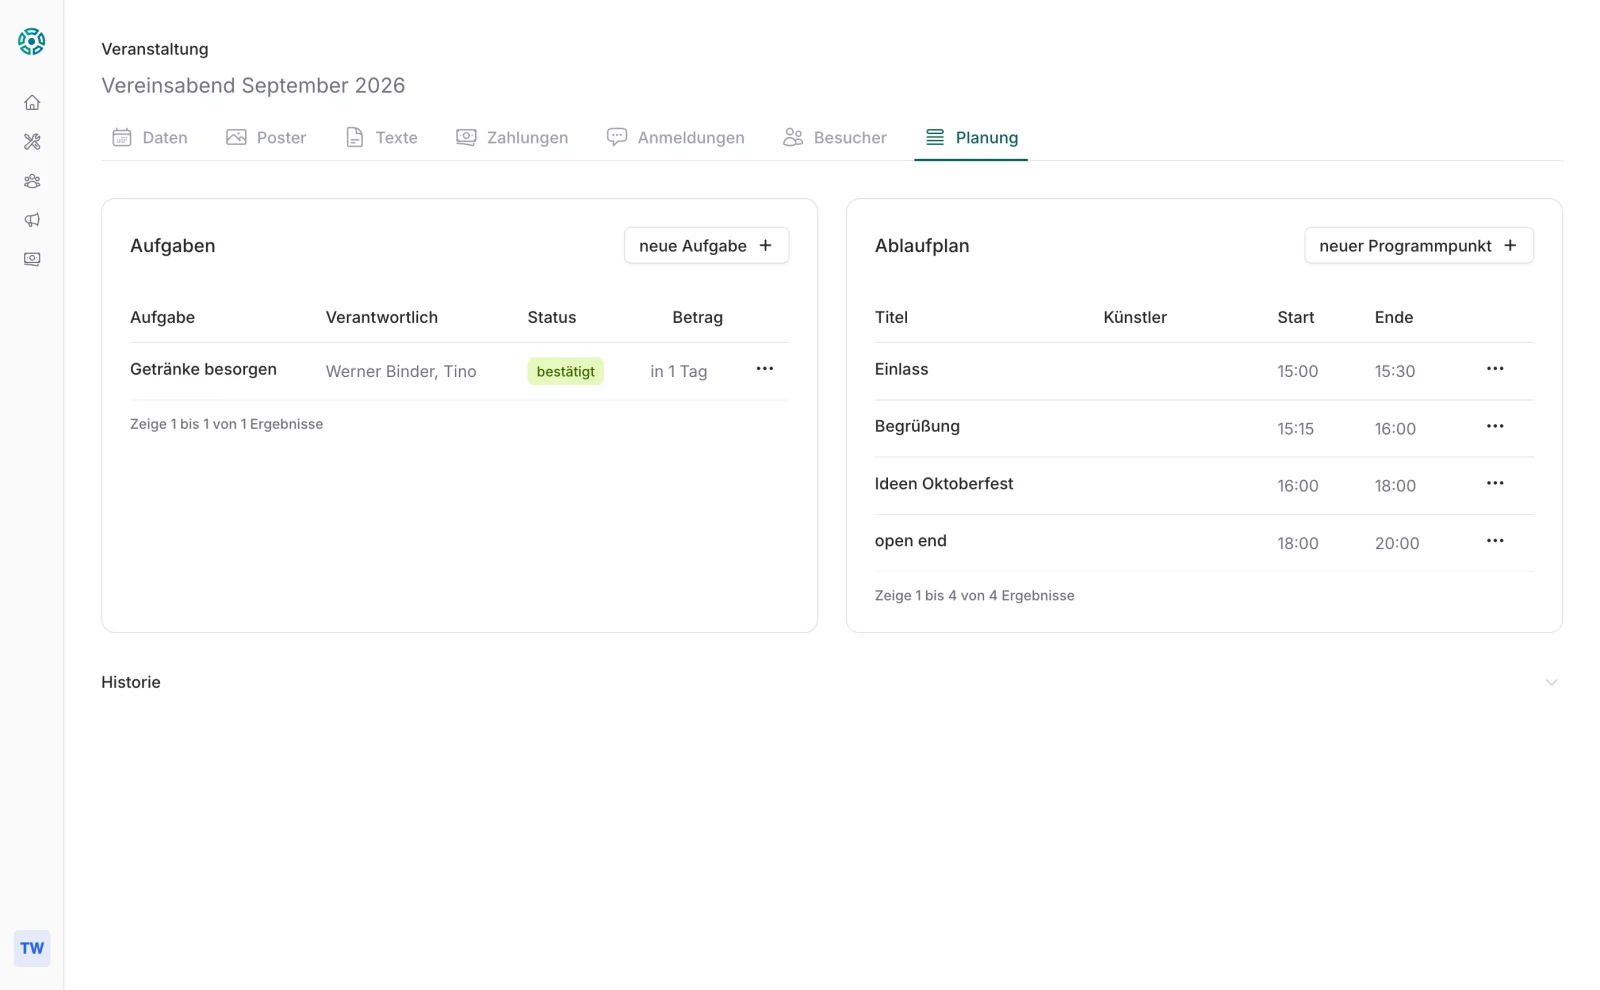The width and height of the screenshot is (1600, 990).
Task: Open the members group icon in the sidebar
Action: [32, 181]
